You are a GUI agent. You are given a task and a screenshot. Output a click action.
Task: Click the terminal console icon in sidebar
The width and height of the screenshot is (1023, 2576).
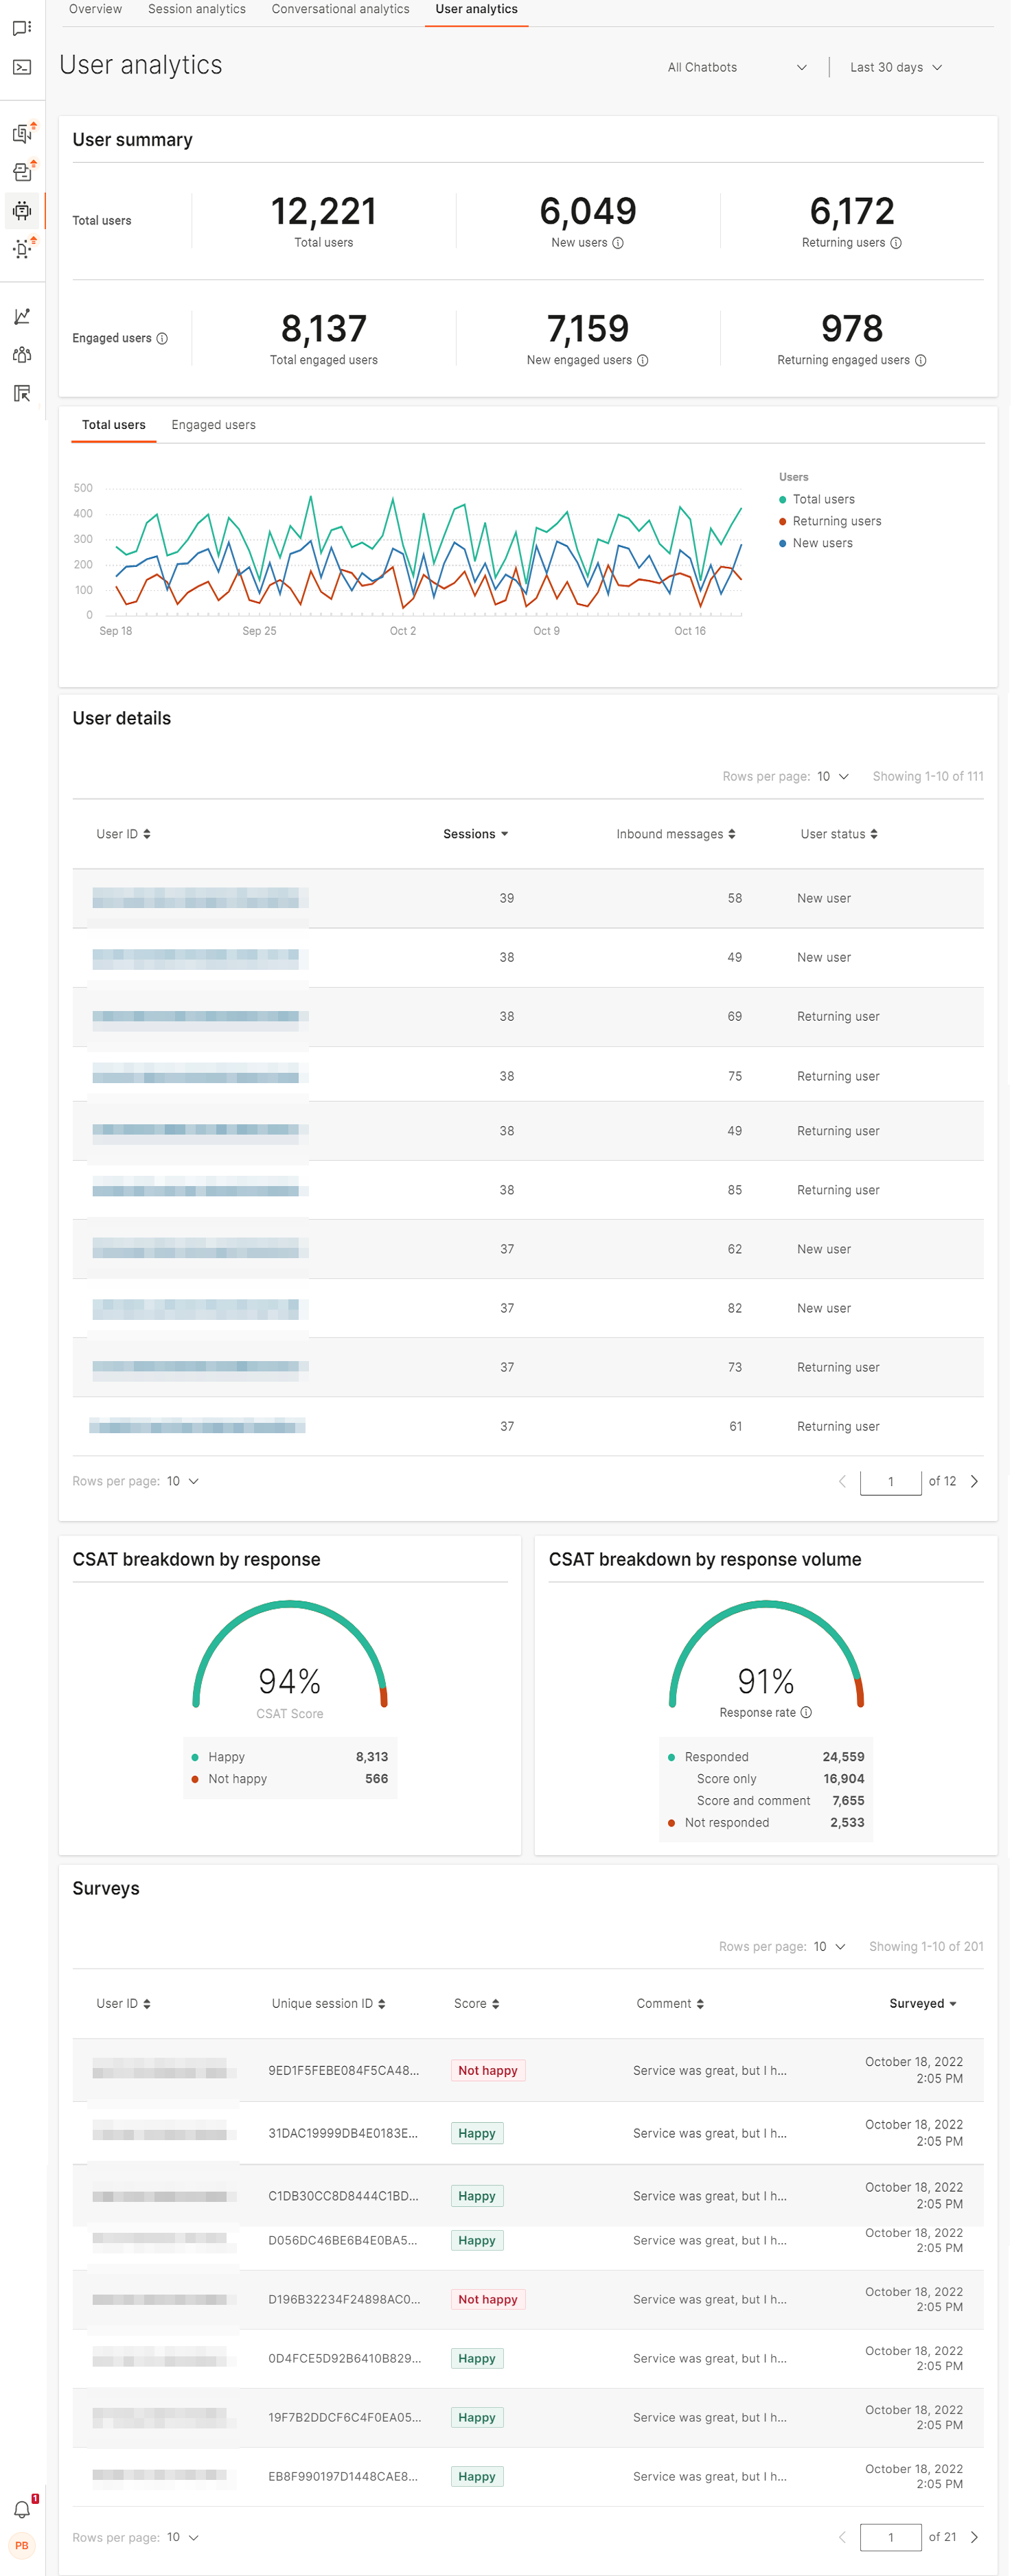tap(22, 67)
